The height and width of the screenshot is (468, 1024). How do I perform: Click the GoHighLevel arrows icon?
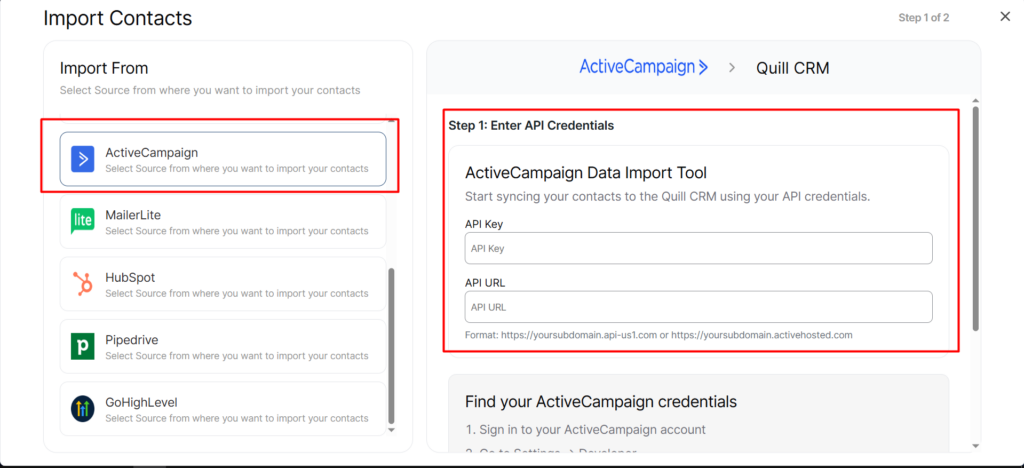pos(83,408)
